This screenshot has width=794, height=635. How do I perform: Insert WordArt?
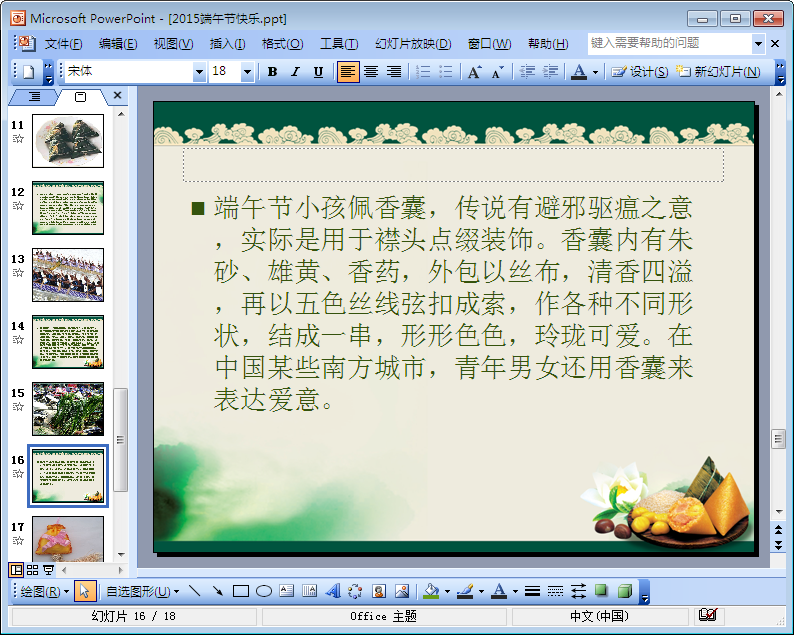click(333, 591)
